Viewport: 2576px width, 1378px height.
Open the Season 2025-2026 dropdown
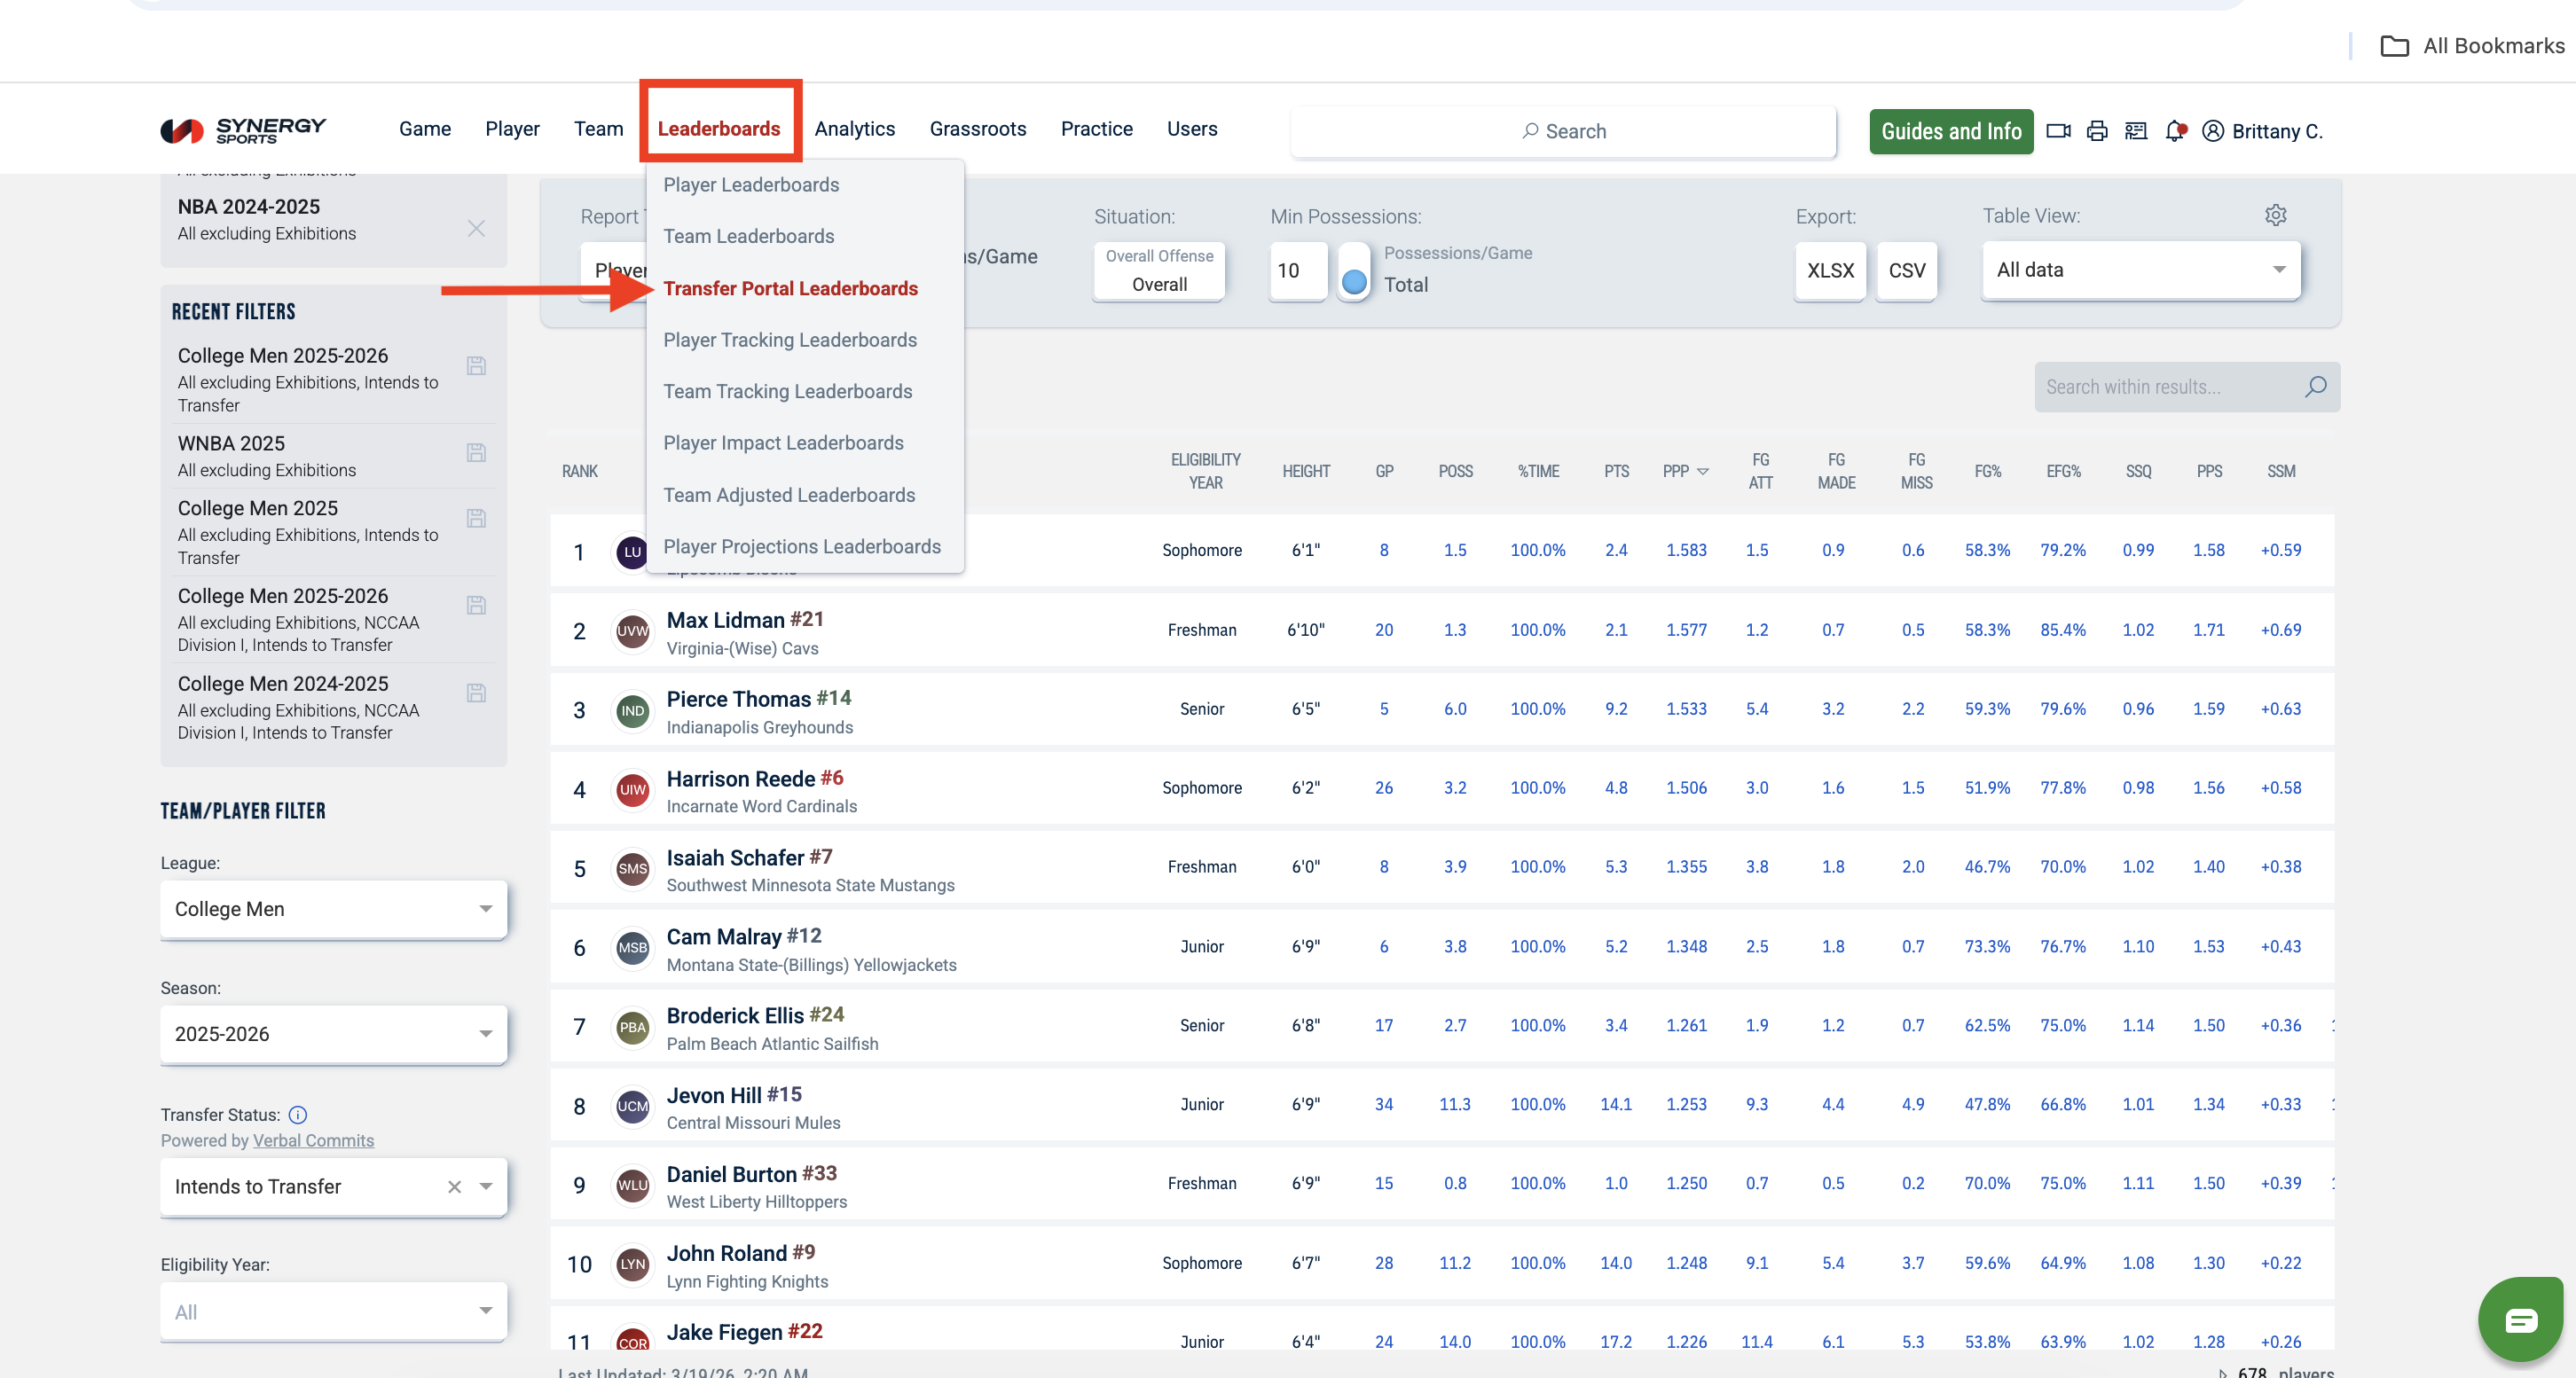(x=333, y=1033)
